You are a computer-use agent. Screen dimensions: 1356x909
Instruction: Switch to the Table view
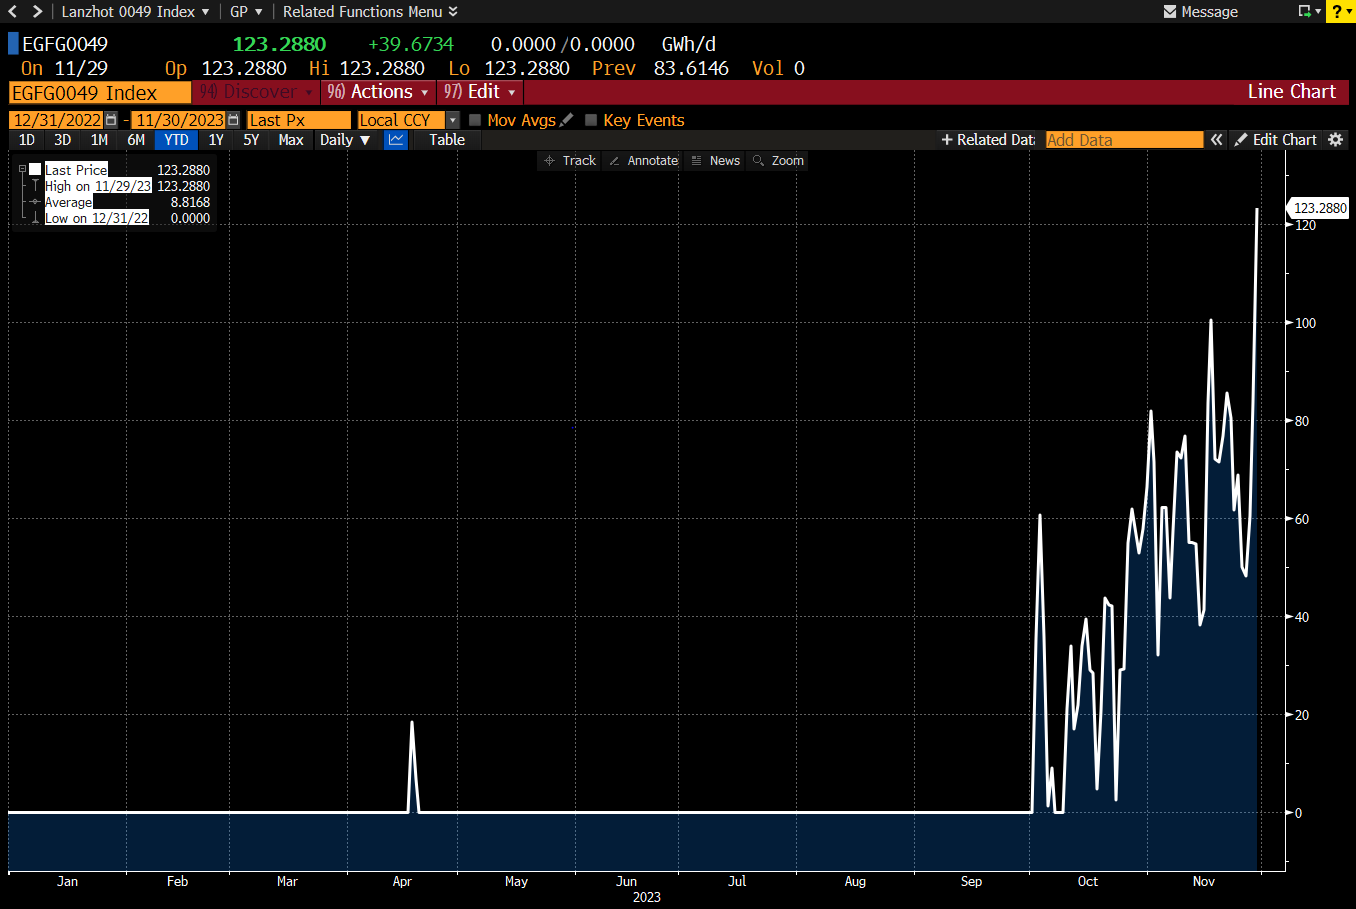[447, 140]
